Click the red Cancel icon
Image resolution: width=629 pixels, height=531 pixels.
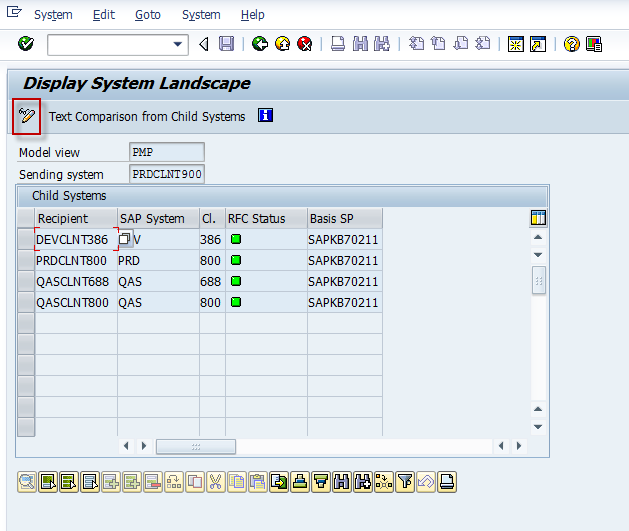[305, 44]
